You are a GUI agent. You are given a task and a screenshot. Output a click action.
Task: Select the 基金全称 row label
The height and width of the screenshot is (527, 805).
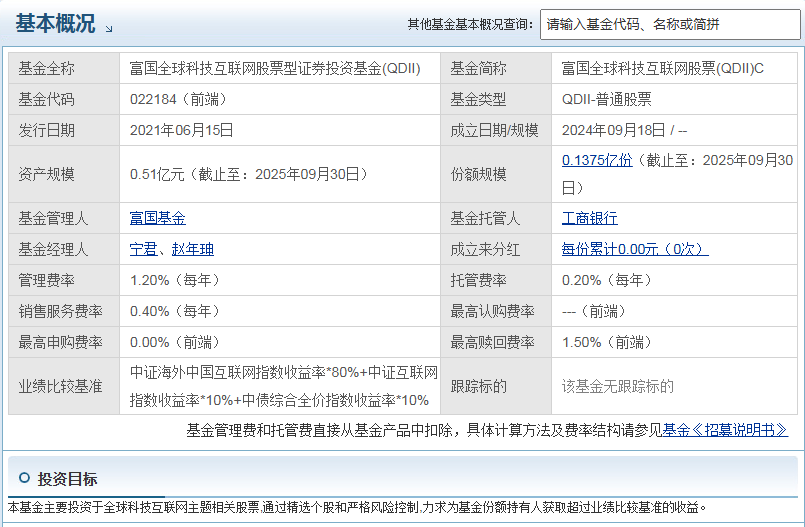pyautogui.click(x=46, y=68)
